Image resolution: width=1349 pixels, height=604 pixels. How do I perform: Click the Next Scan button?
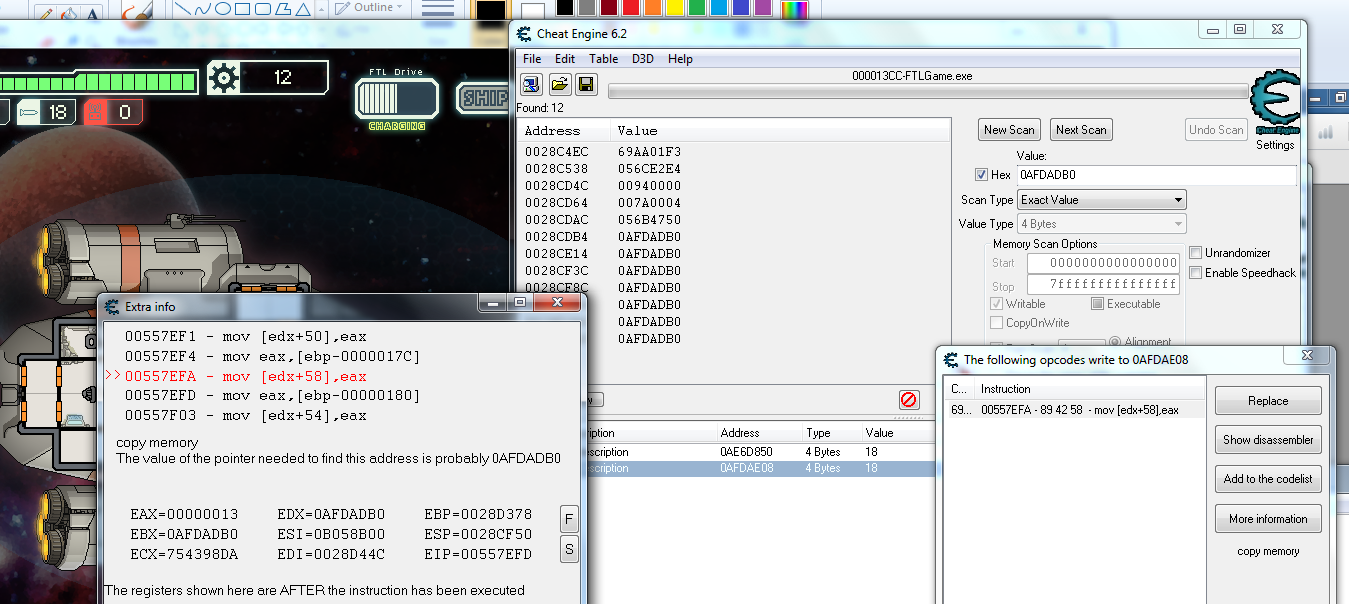point(1081,130)
